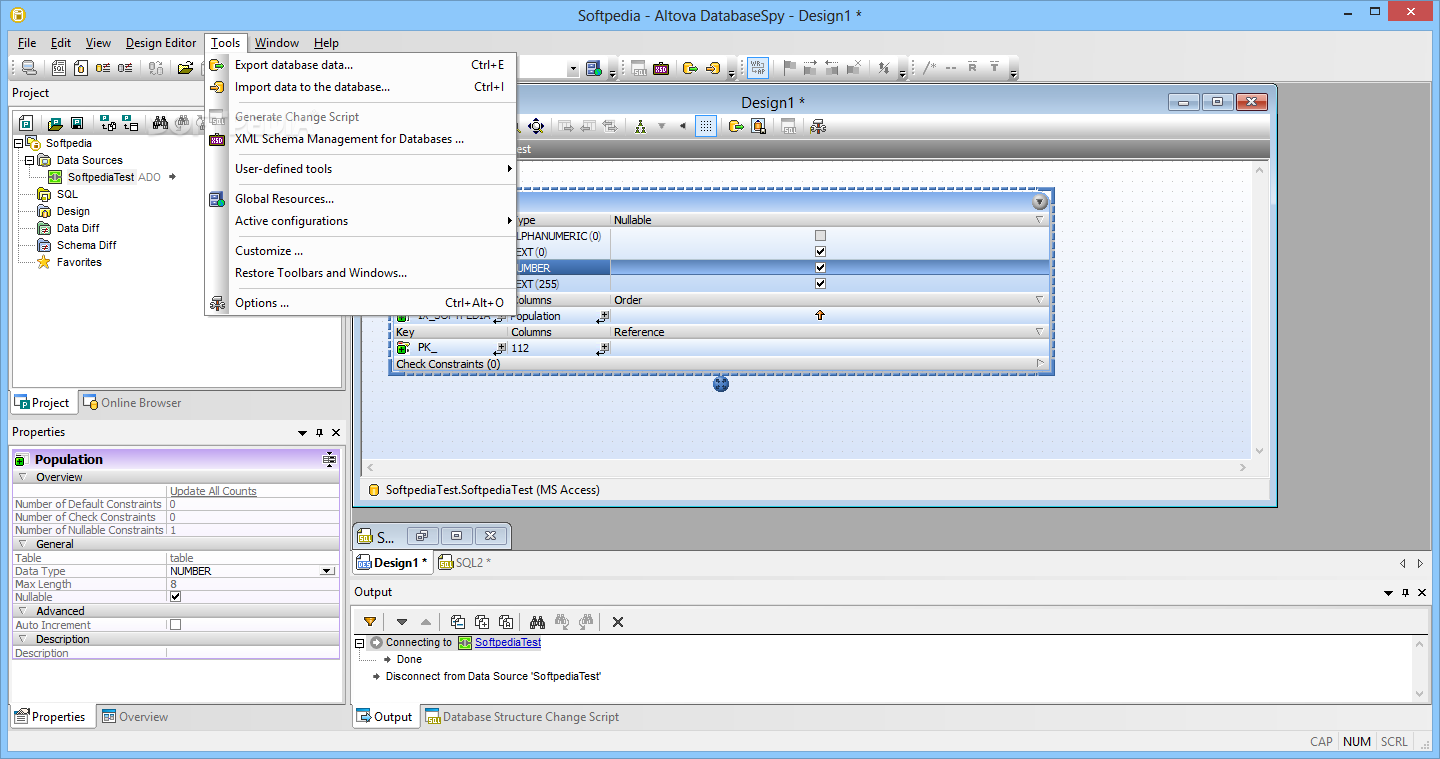Open the Design Editor menu

point(161,43)
